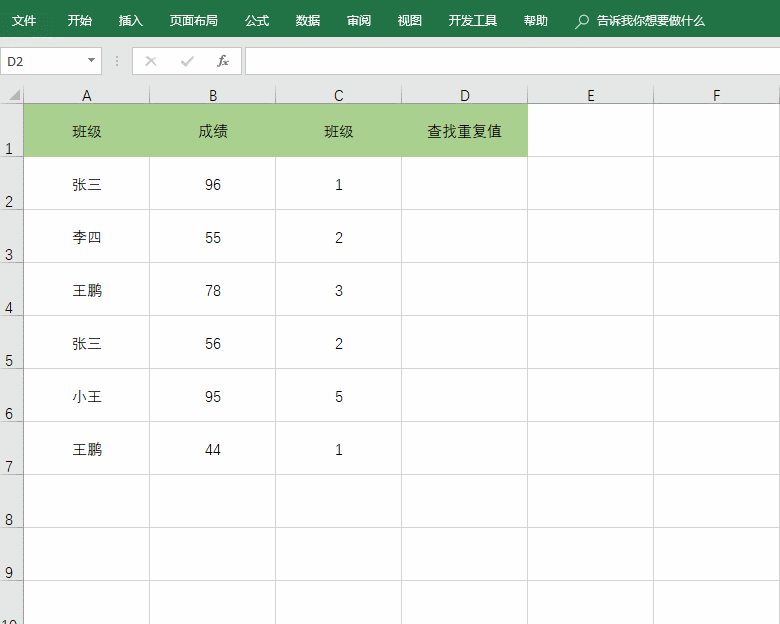The width and height of the screenshot is (780, 624).
Task: Open the Insert Function fx icon
Action: (x=223, y=61)
